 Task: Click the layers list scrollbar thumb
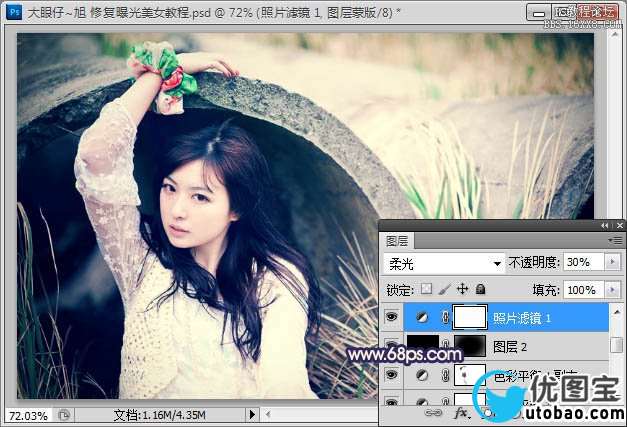617,345
